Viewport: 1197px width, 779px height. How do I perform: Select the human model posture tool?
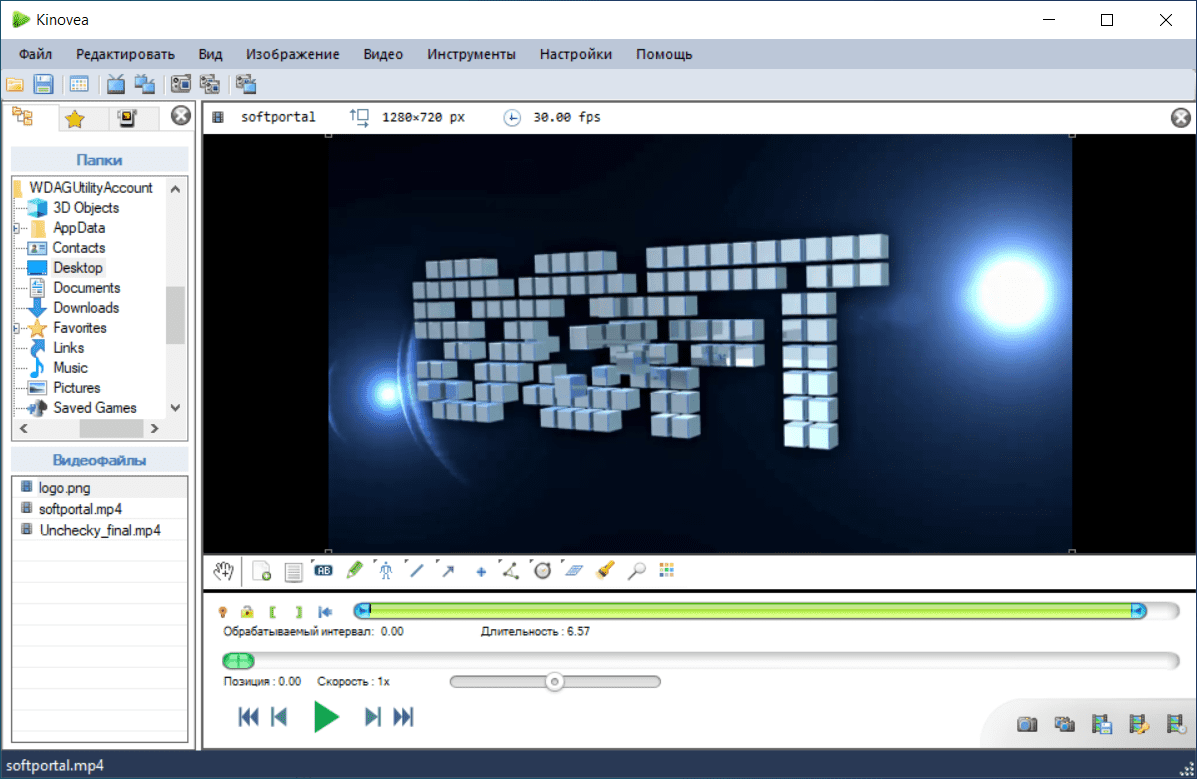386,571
